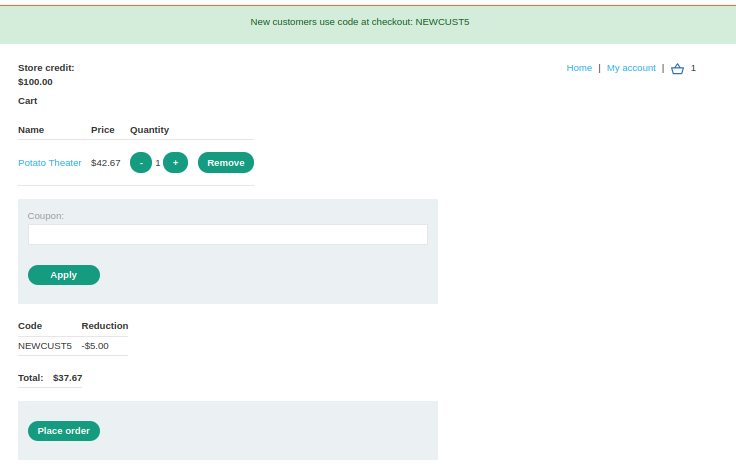Open the shopping basket icon

tap(677, 69)
